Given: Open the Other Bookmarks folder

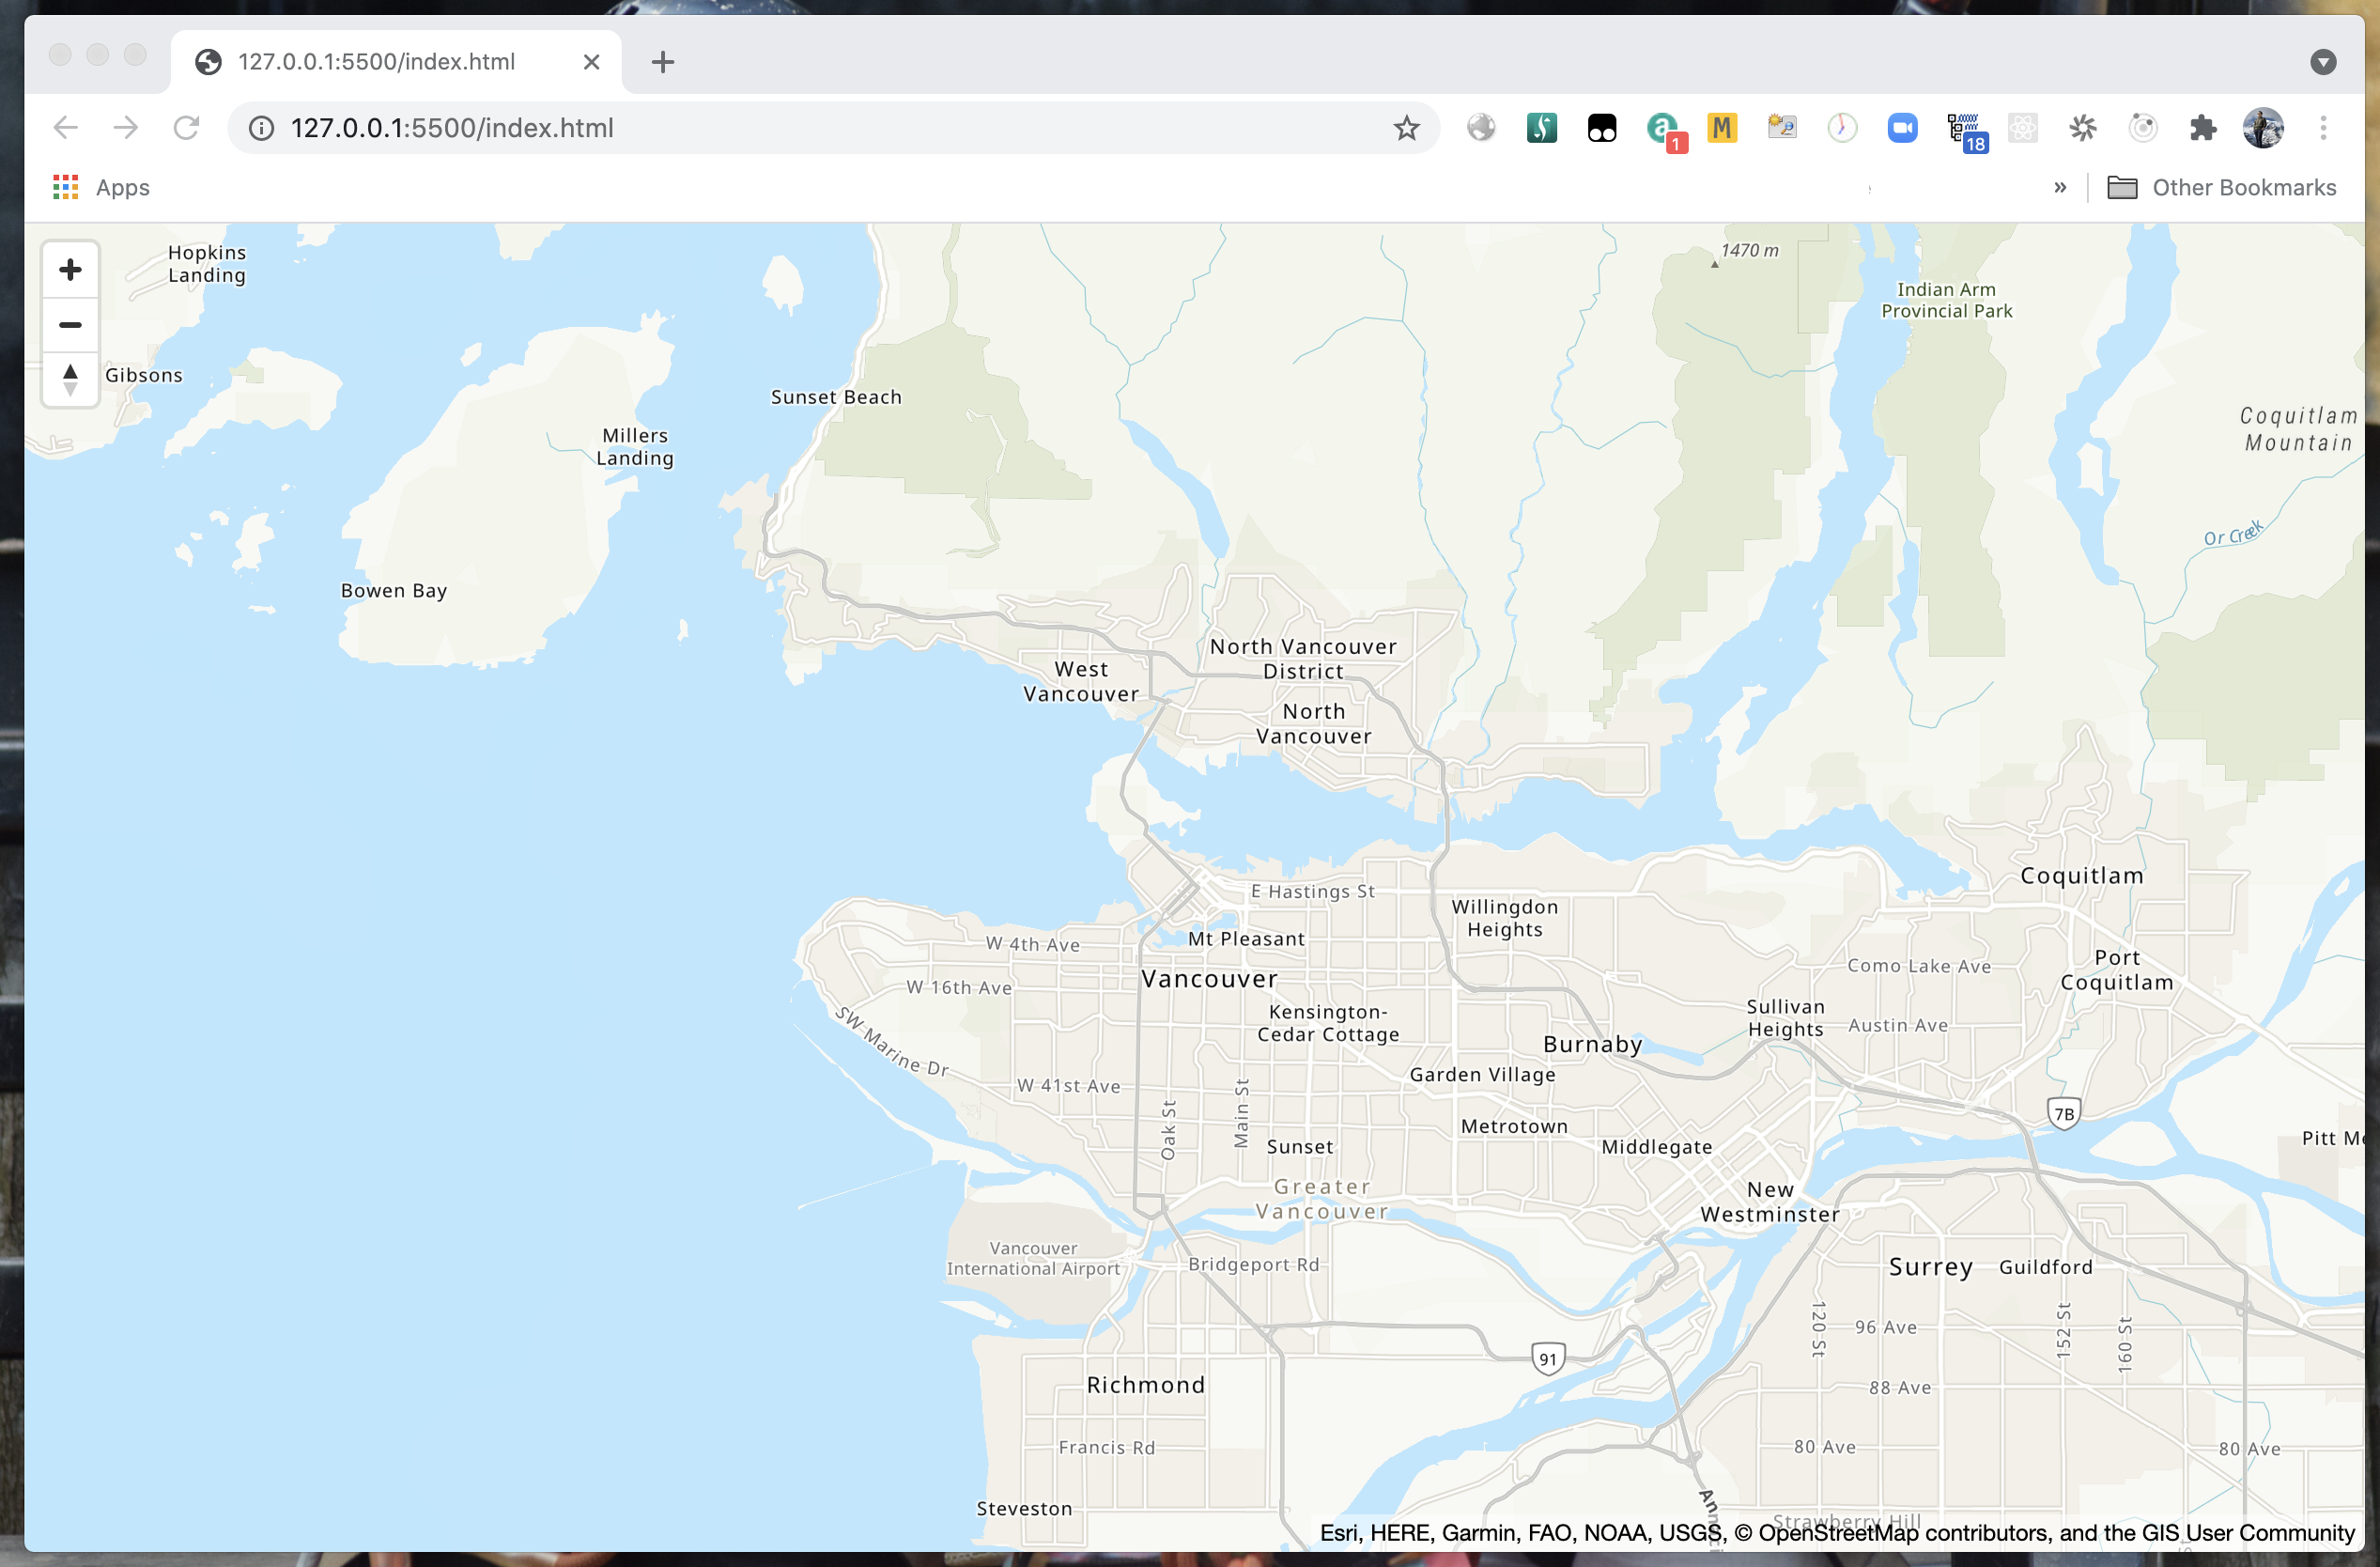Looking at the screenshot, I should 2222,188.
